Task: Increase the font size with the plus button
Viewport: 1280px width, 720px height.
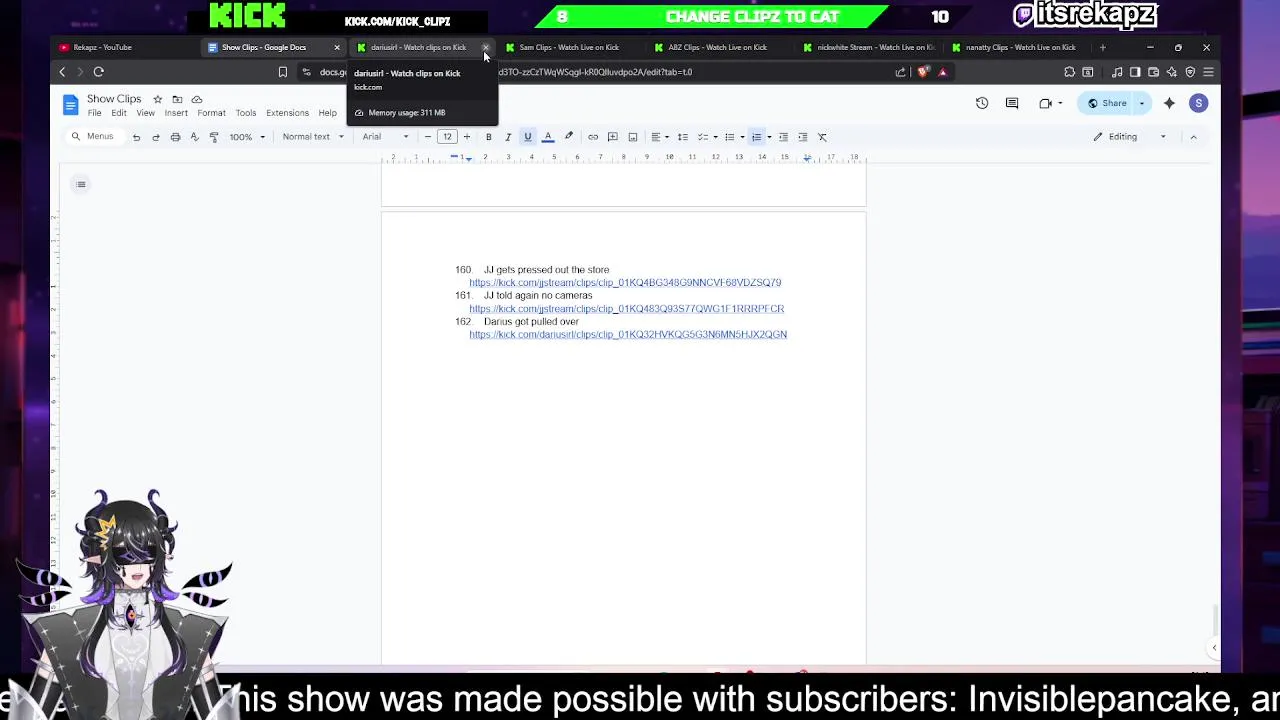Action: tap(467, 137)
